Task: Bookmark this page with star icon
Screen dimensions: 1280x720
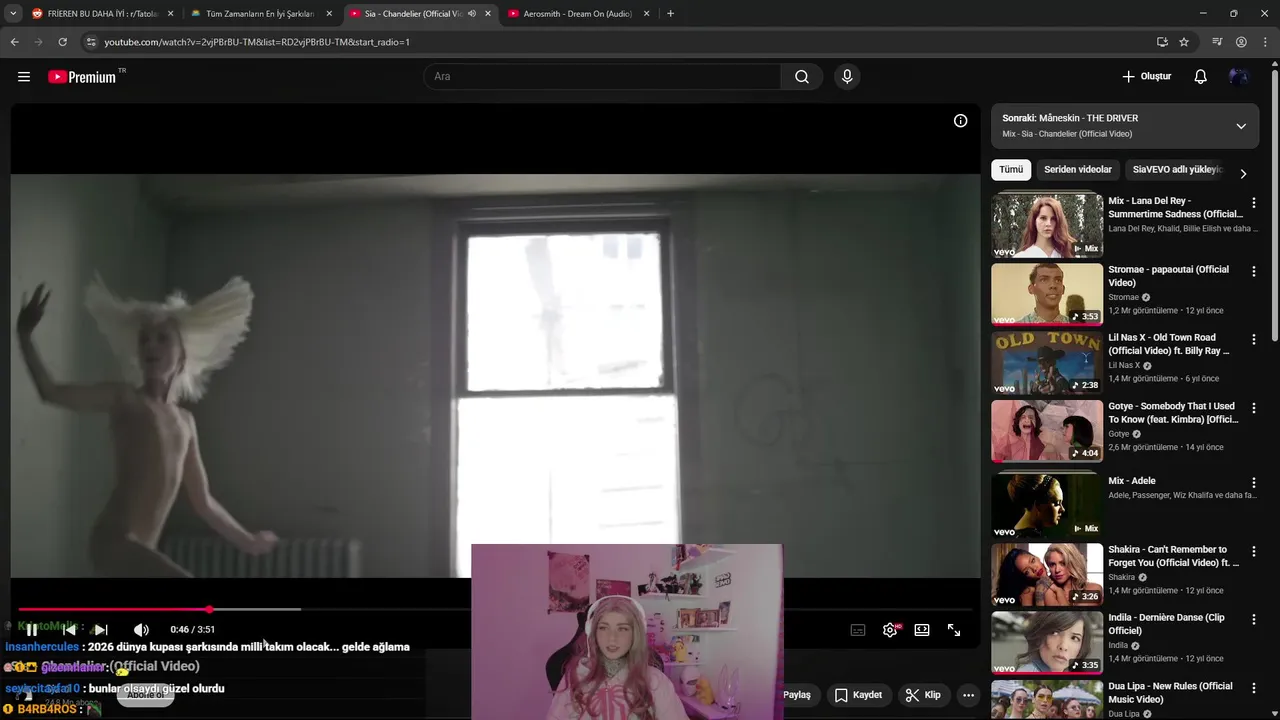Action: tap(1184, 42)
